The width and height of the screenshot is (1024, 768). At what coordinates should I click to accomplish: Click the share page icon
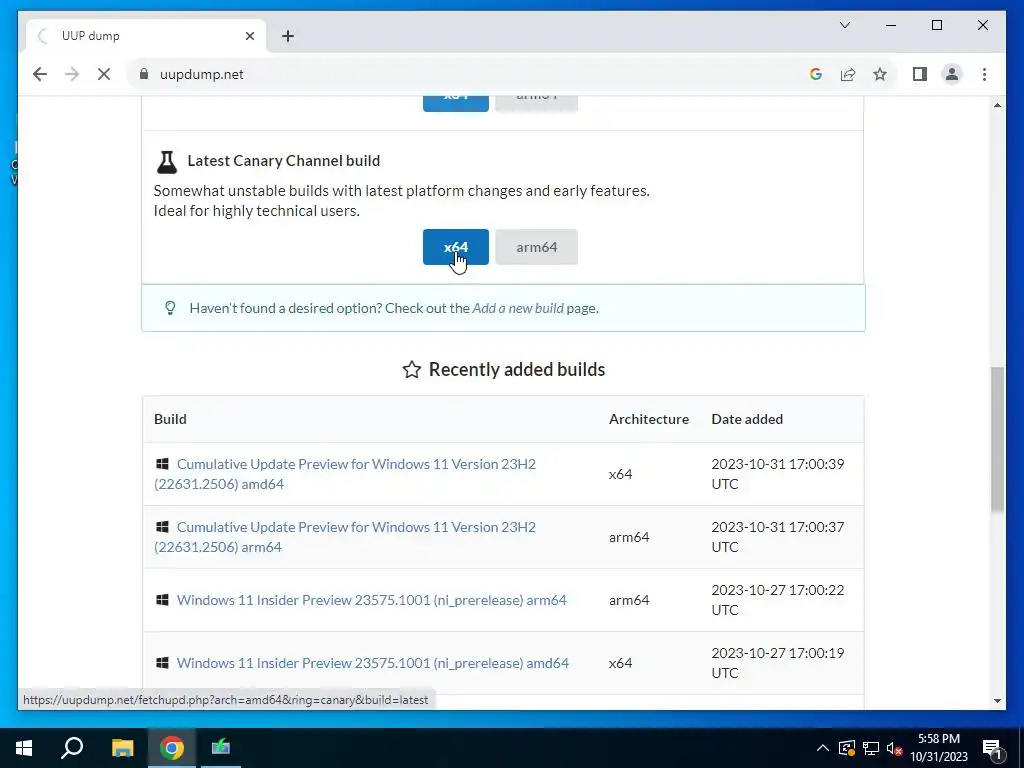[x=848, y=74]
